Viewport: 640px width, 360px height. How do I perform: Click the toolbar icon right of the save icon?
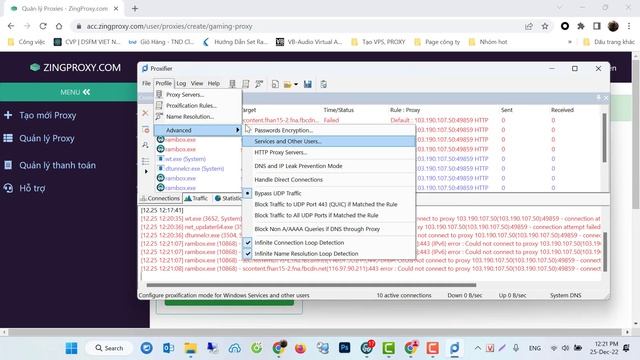pos(323,84)
